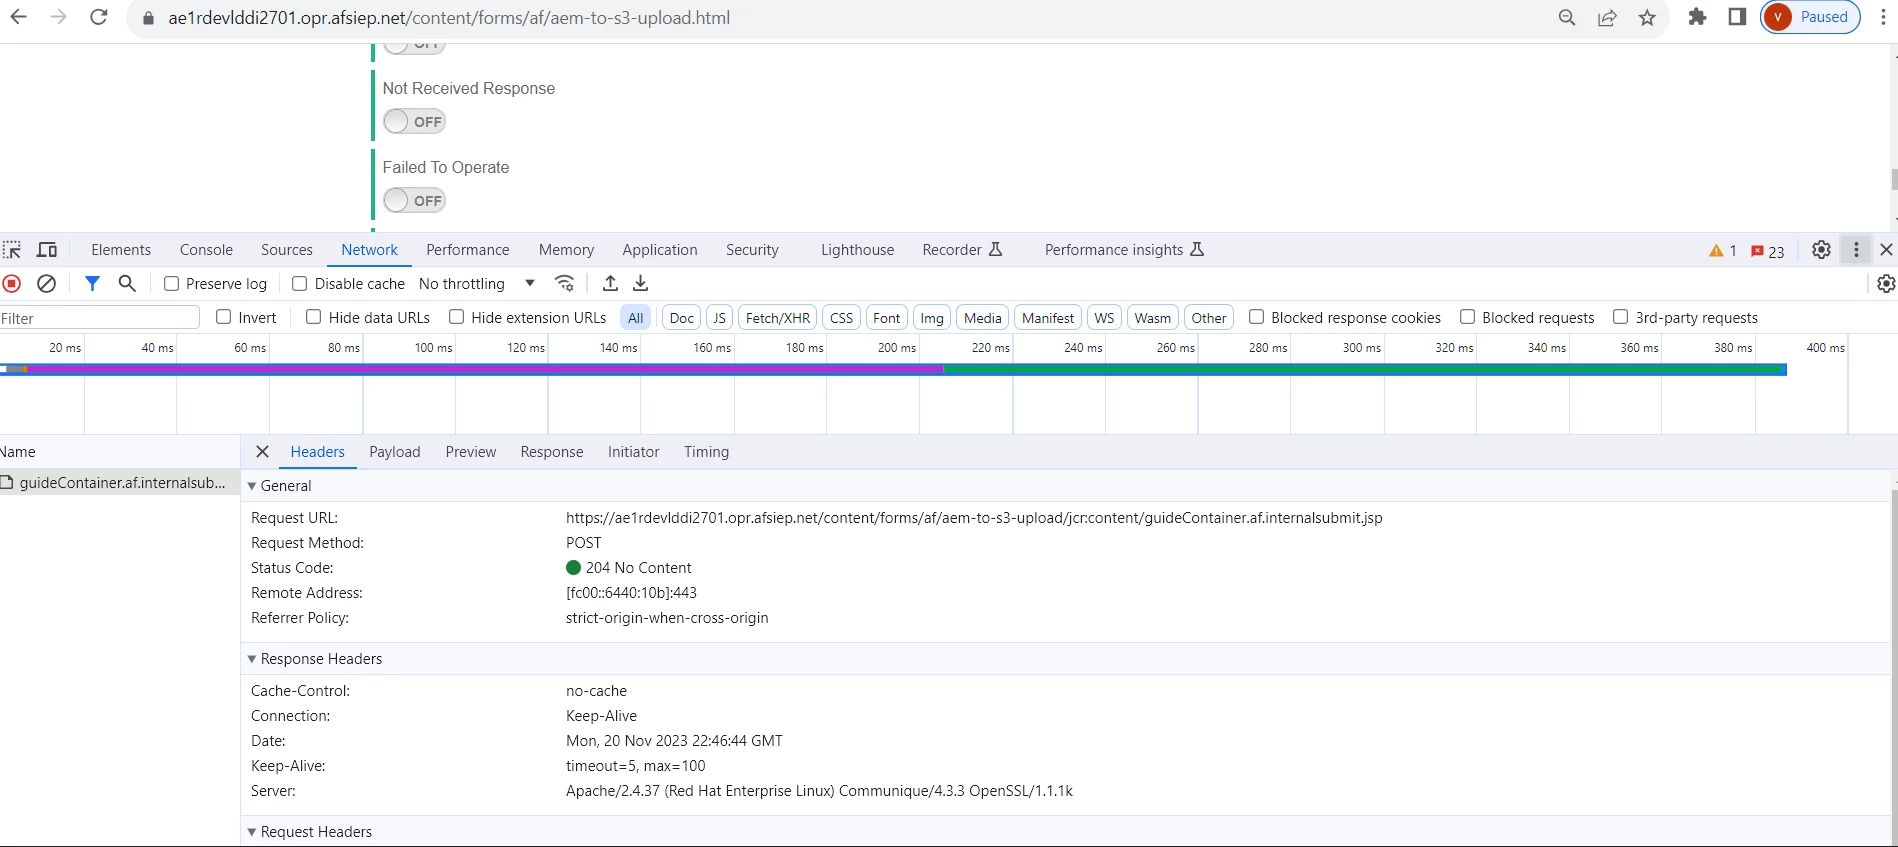Viewport: 1898px width, 847px height.
Task: Open the browser zoom magnifier icon
Action: 1567,18
